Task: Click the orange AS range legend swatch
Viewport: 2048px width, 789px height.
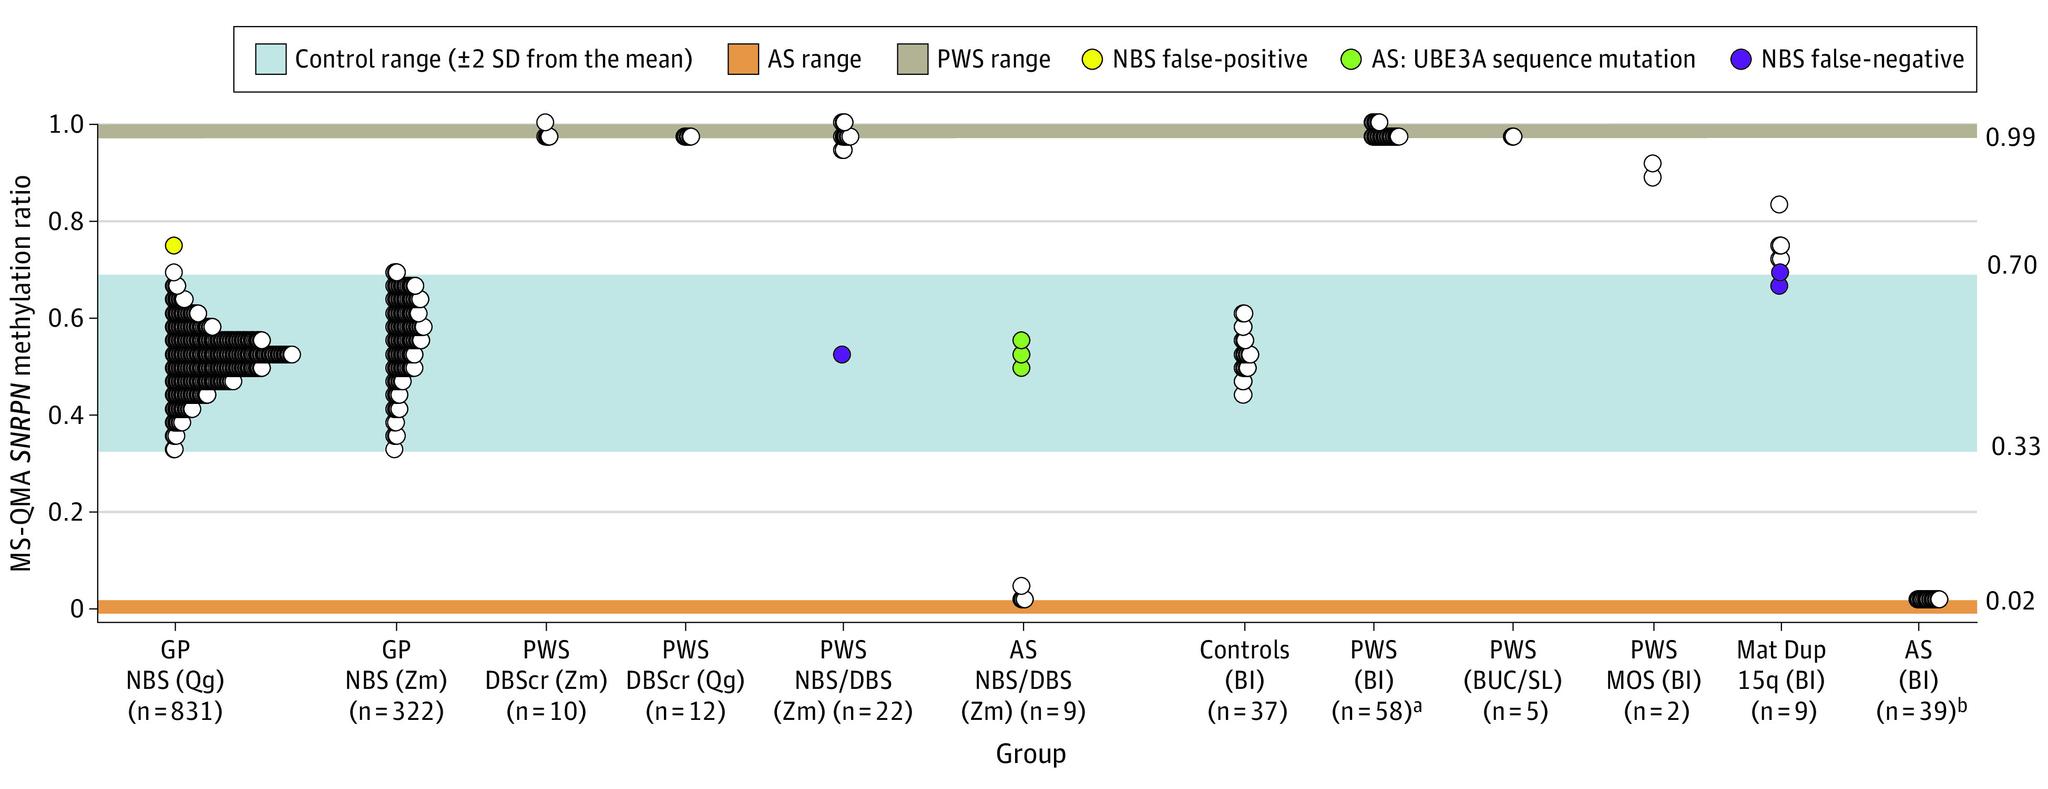Action: click(744, 59)
